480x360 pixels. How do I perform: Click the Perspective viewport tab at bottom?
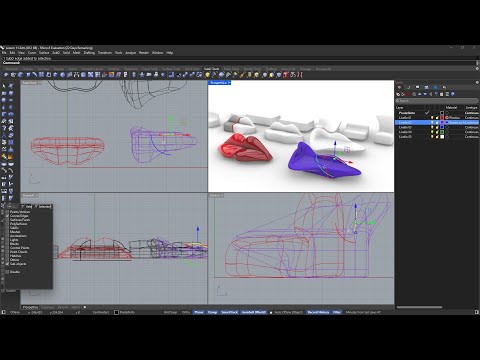(x=30, y=307)
